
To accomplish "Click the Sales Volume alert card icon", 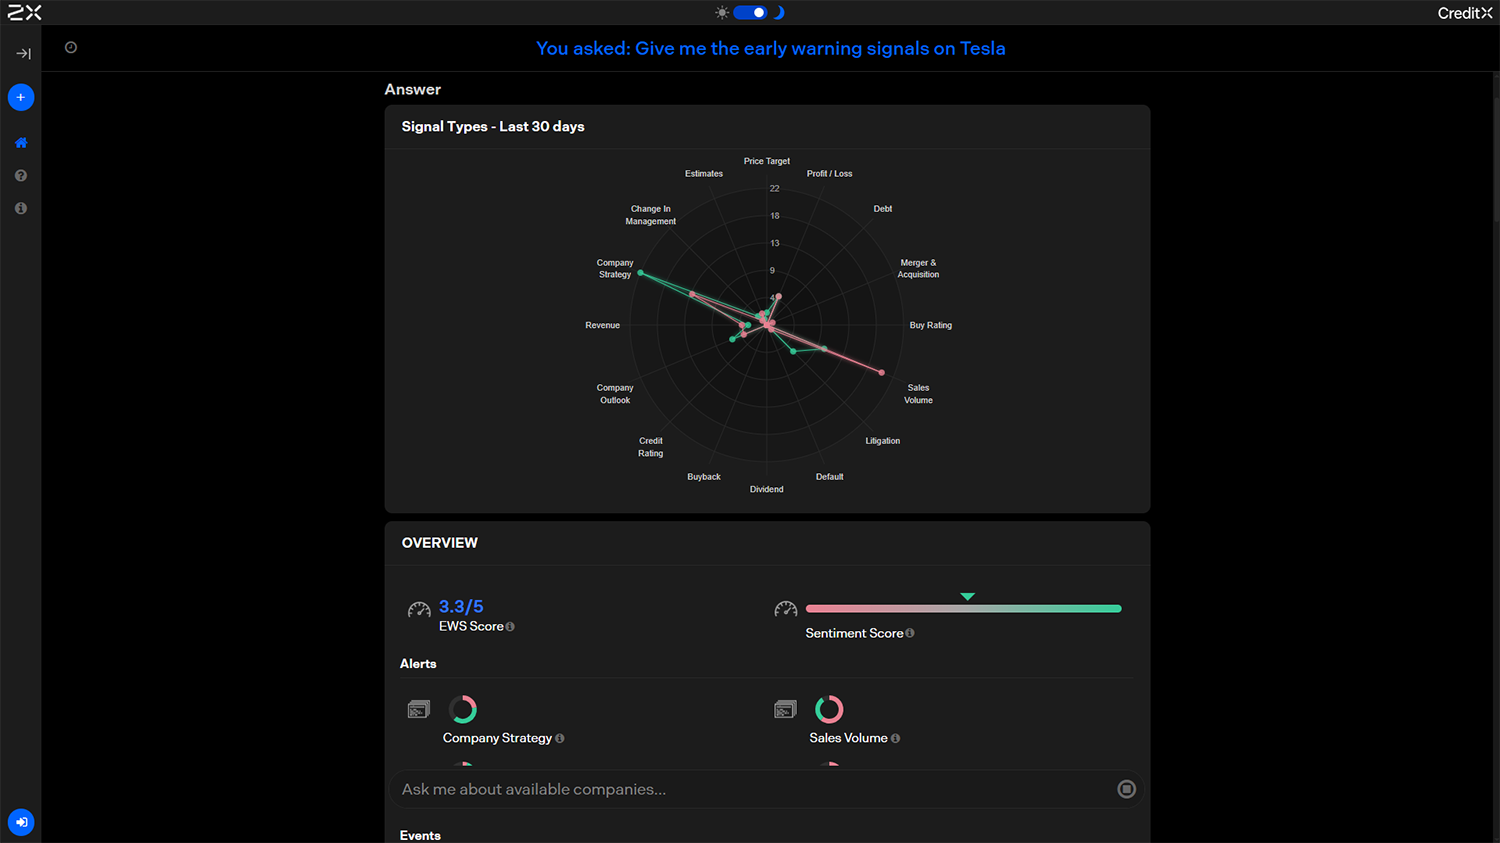I will 786,710.
